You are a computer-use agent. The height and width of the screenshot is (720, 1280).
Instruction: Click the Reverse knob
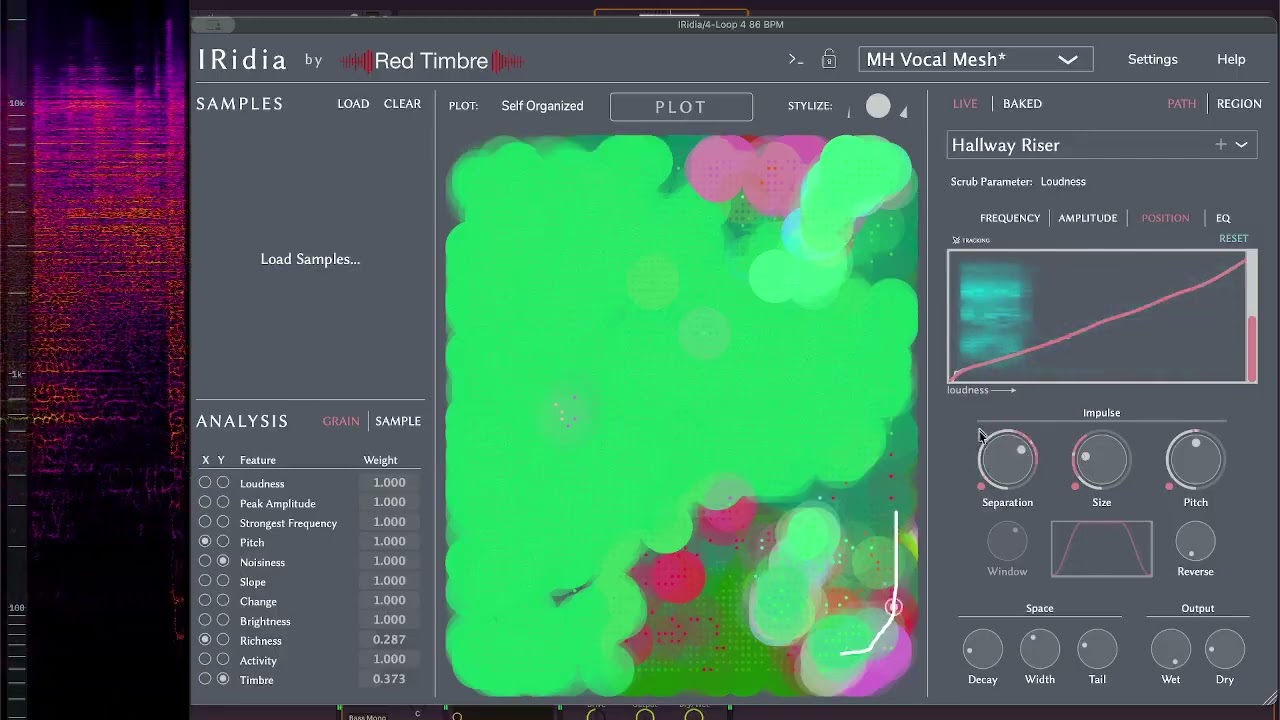(x=1195, y=542)
